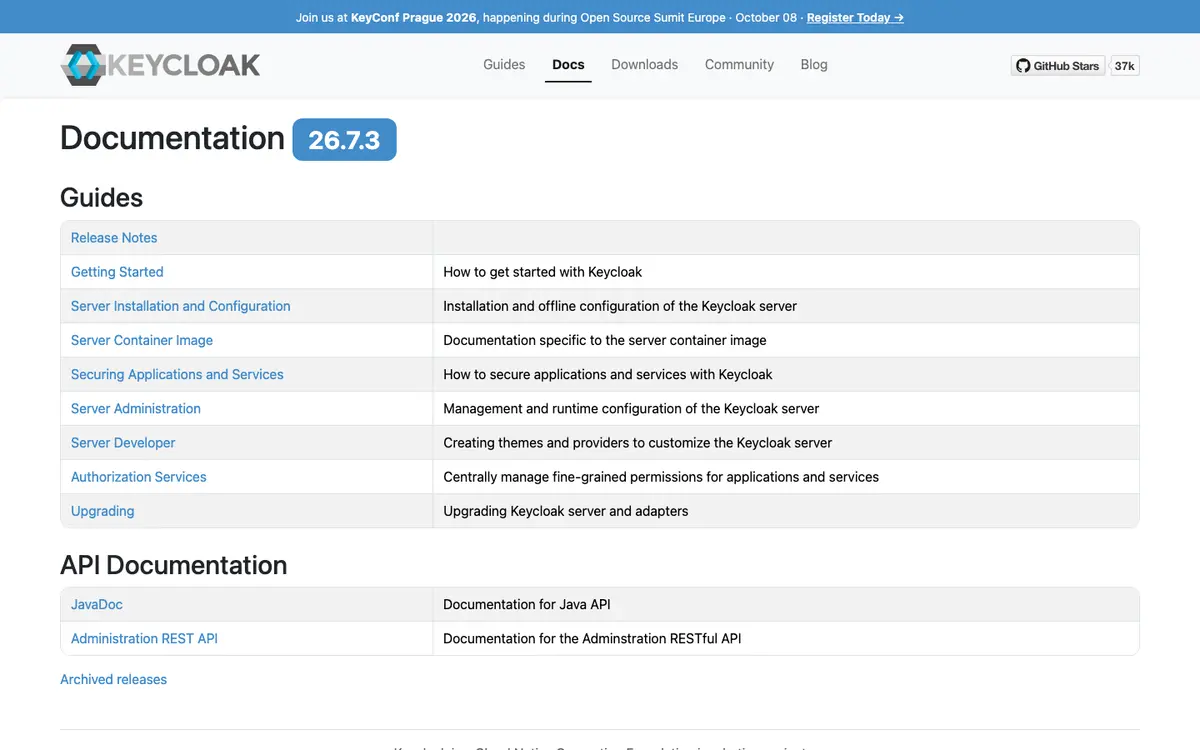
Task: Click the "Guides" section heading
Action: click(x=102, y=197)
